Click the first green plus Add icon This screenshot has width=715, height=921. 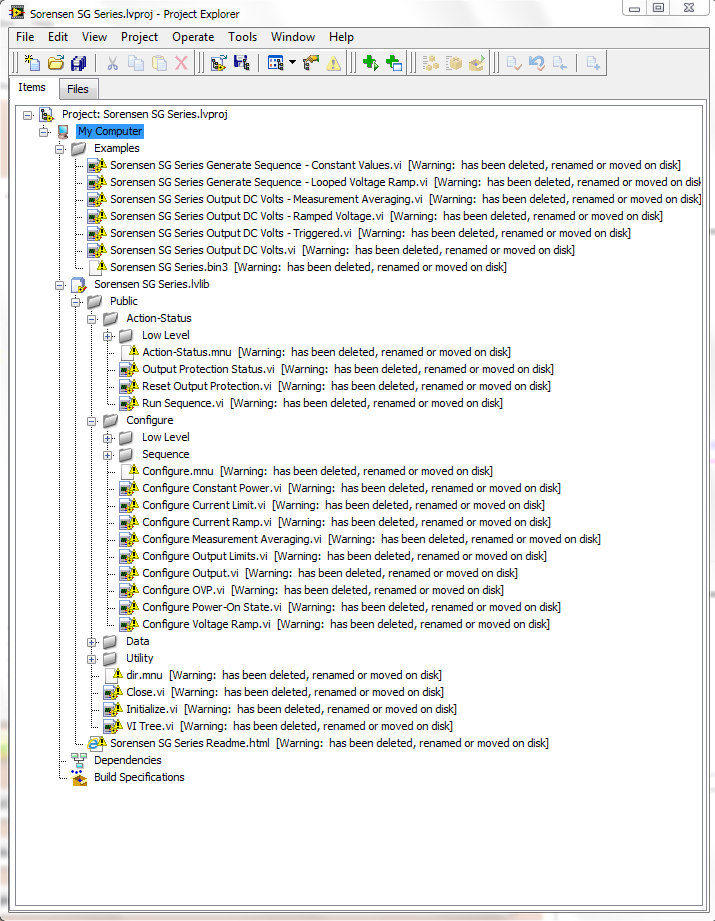coord(370,62)
